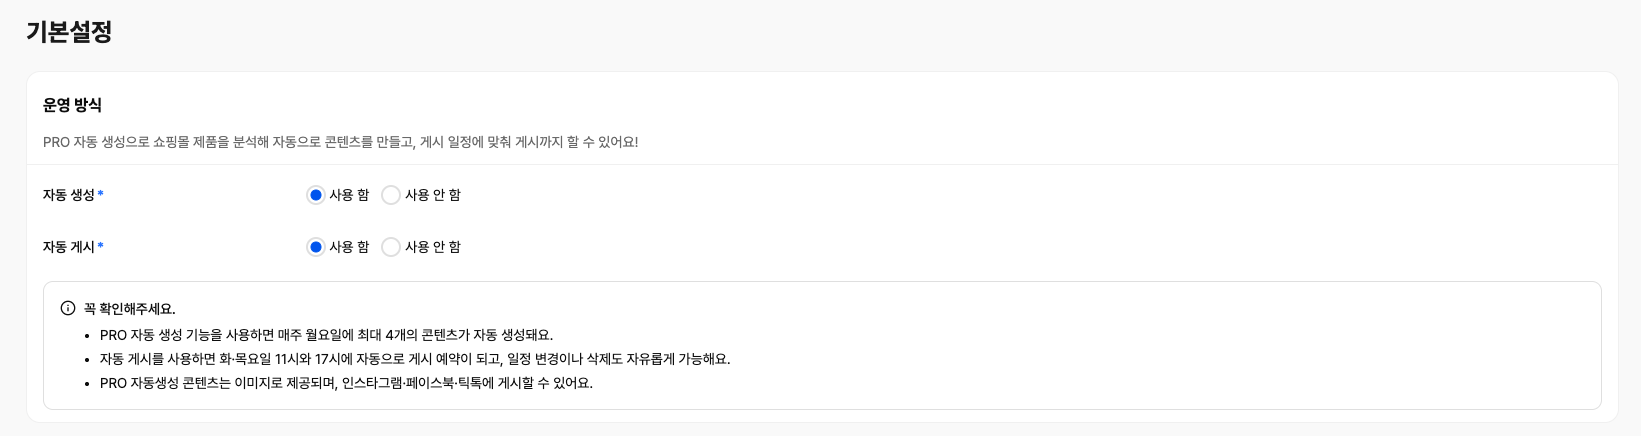
Task: Click the PRO 자동 생성 description sentence under 운영 방식
Action: click(340, 142)
